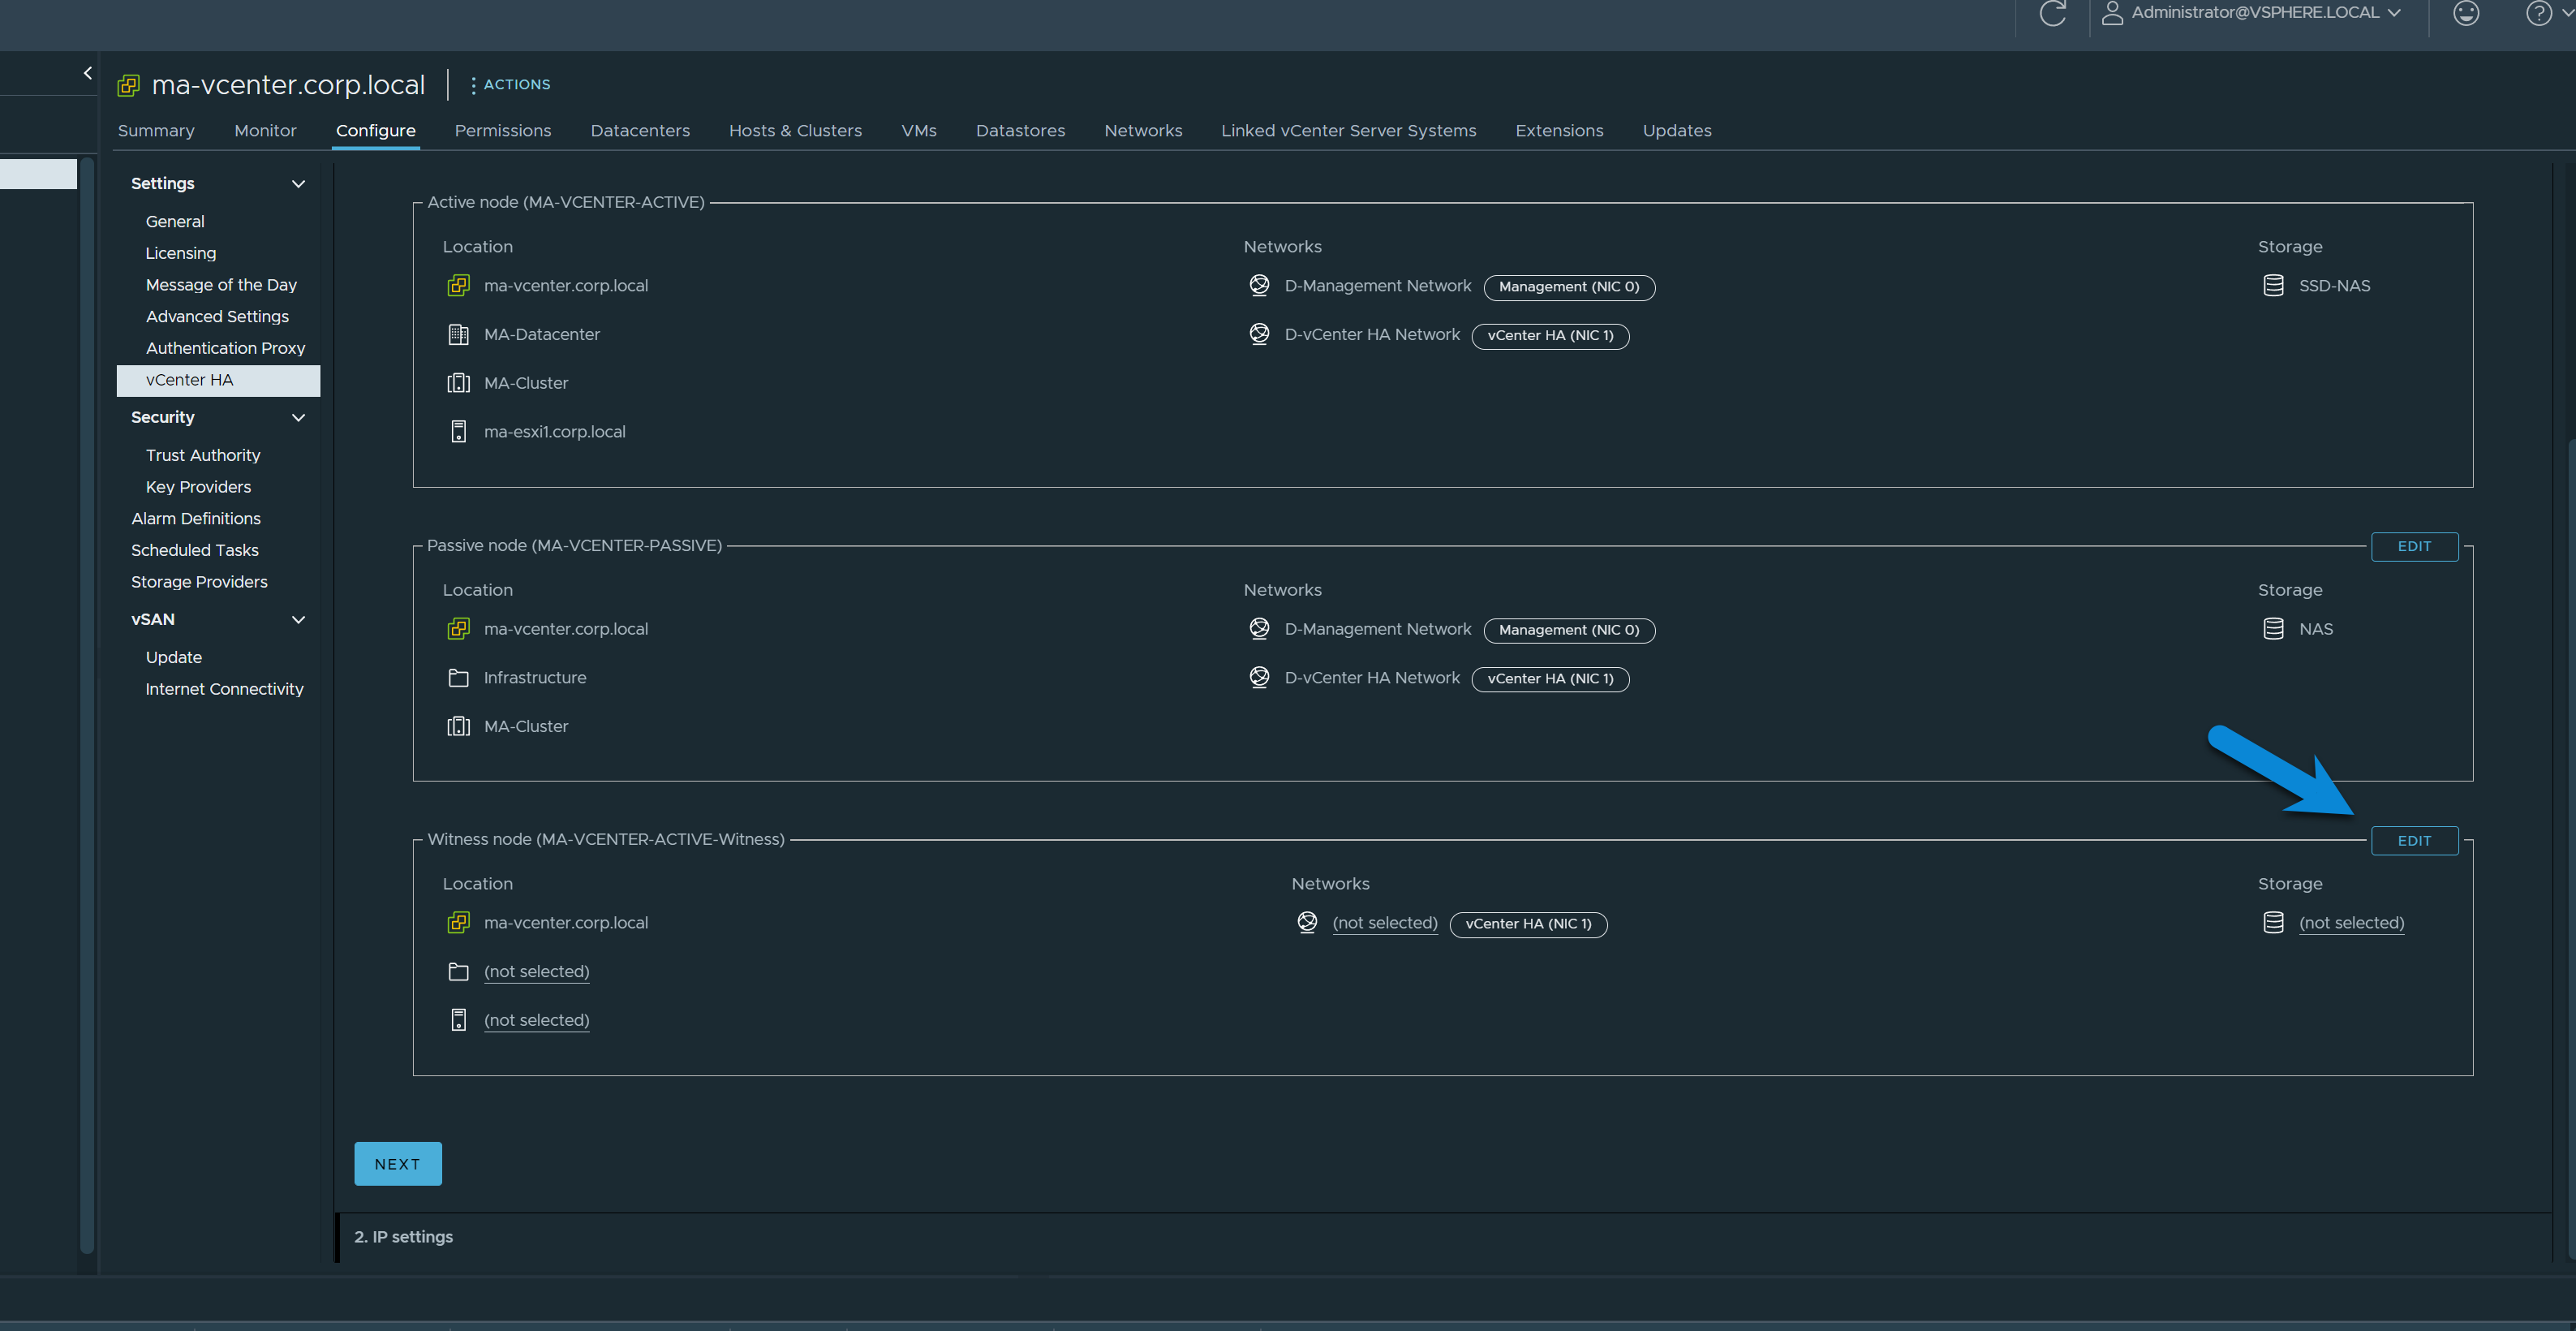Screen dimensions: 2576x1331
Task: Open vSAN Update item
Action: tap(174, 657)
